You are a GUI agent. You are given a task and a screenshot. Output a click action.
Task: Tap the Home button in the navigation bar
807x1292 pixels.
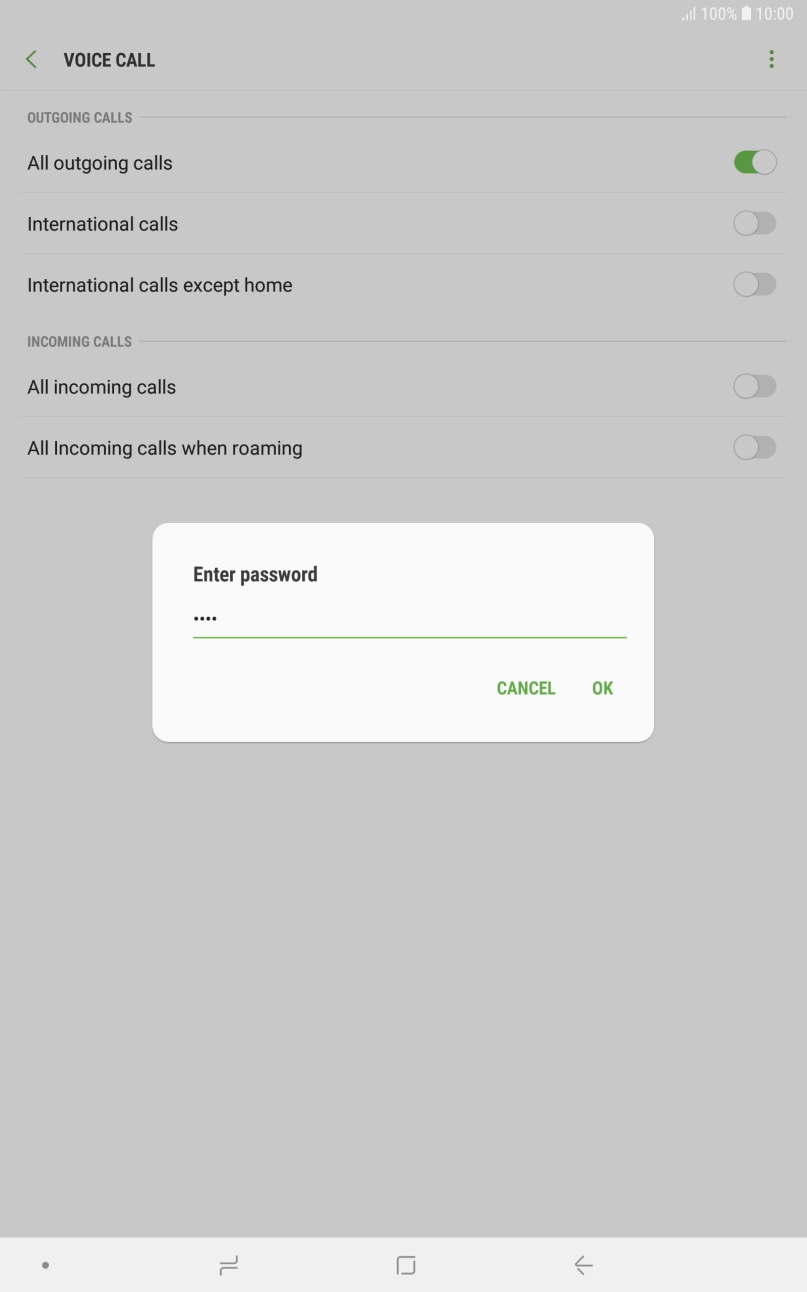404,1265
